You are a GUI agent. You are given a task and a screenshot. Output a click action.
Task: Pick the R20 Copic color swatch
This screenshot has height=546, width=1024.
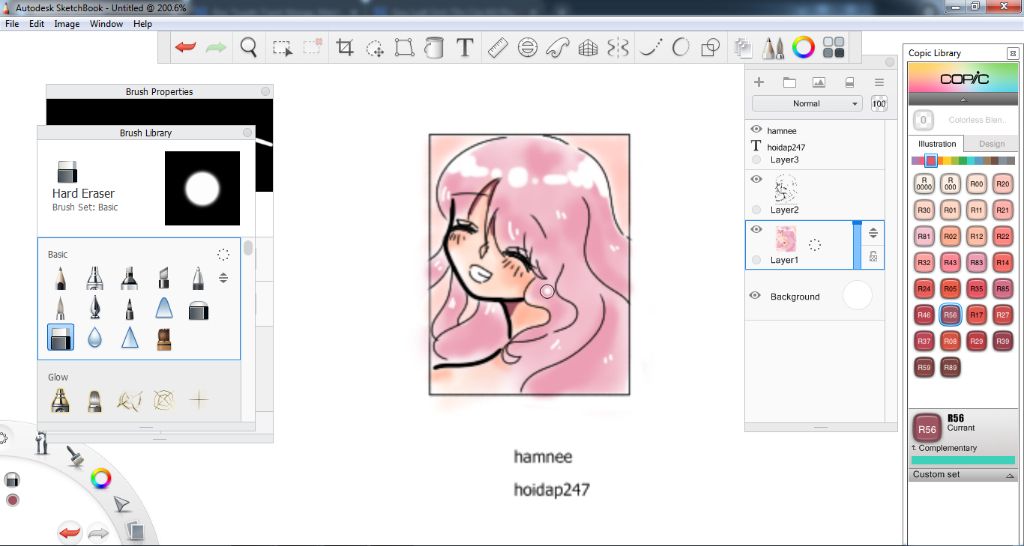click(1002, 184)
